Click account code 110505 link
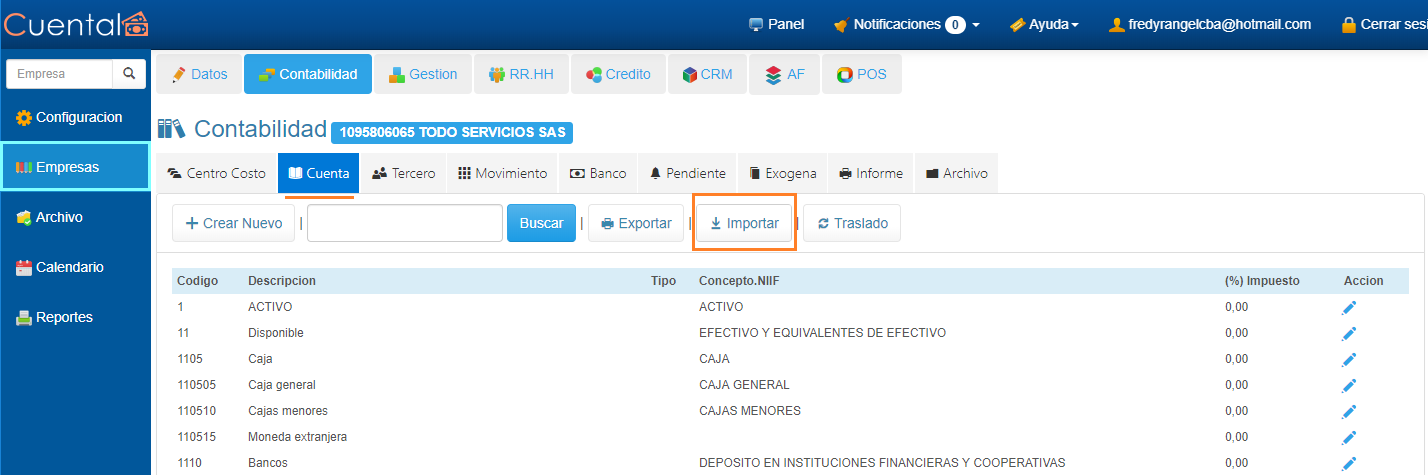The width and height of the screenshot is (1428, 475). (x=193, y=385)
